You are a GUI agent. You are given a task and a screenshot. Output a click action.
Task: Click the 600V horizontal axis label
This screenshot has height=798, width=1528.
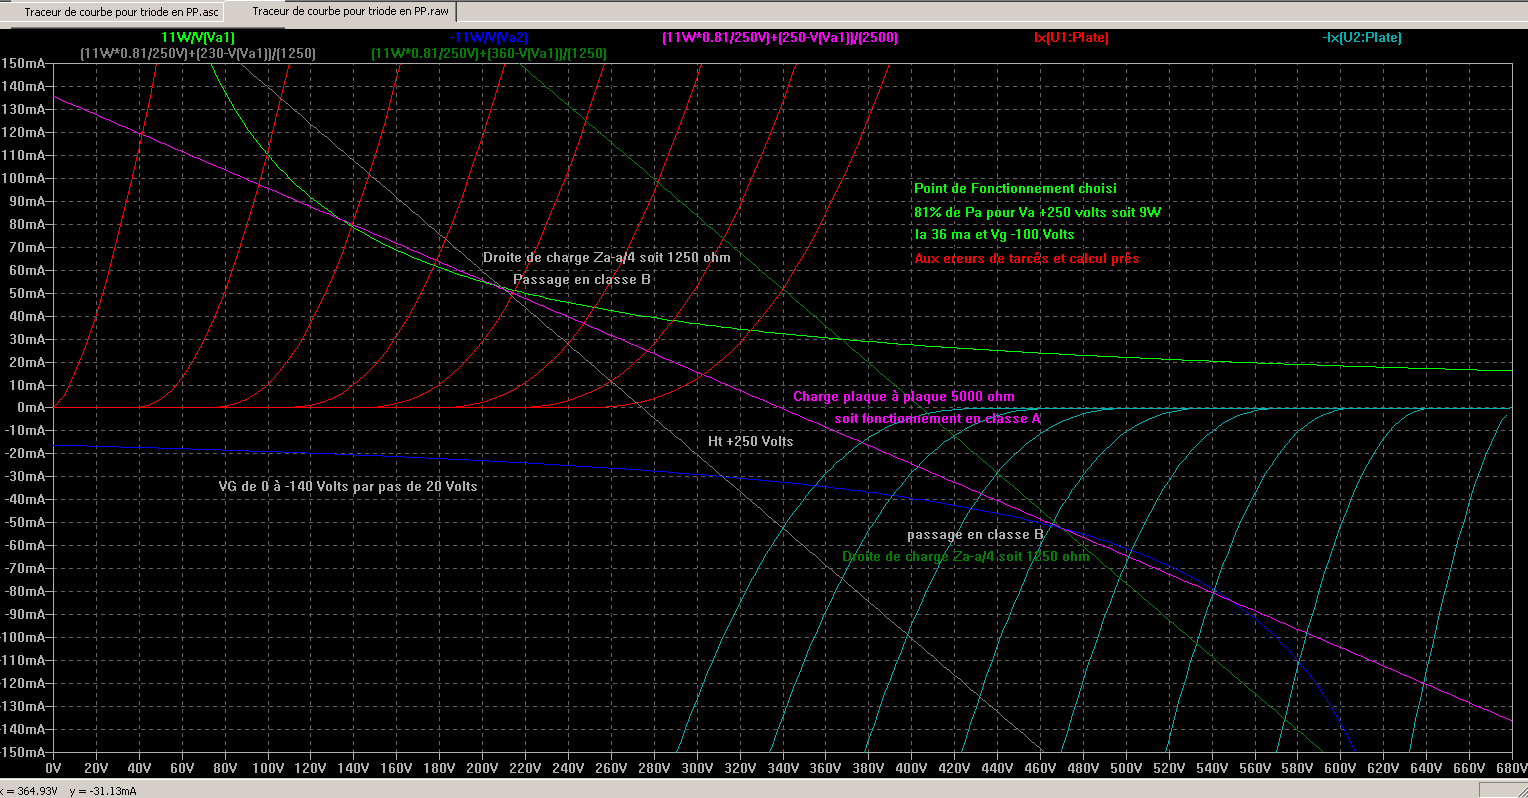pyautogui.click(x=1340, y=768)
